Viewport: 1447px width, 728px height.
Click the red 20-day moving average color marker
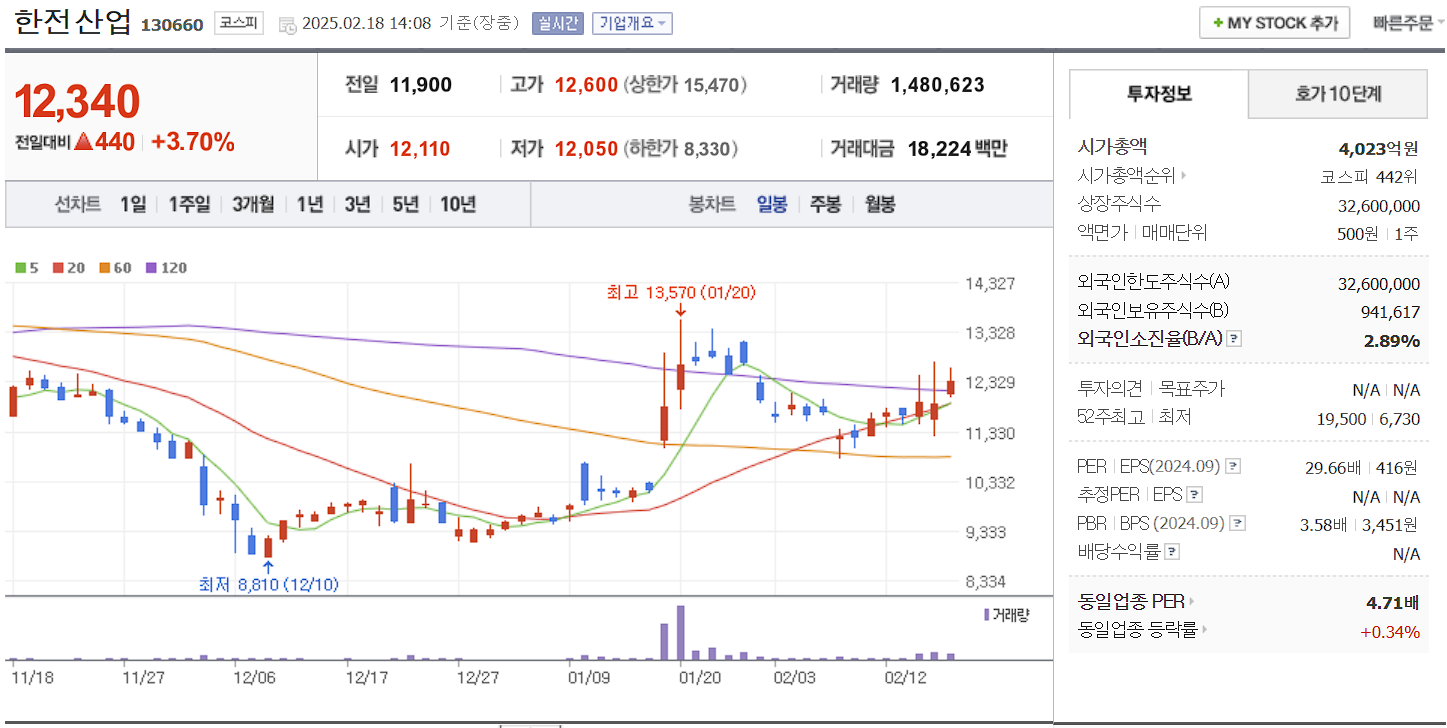58,268
